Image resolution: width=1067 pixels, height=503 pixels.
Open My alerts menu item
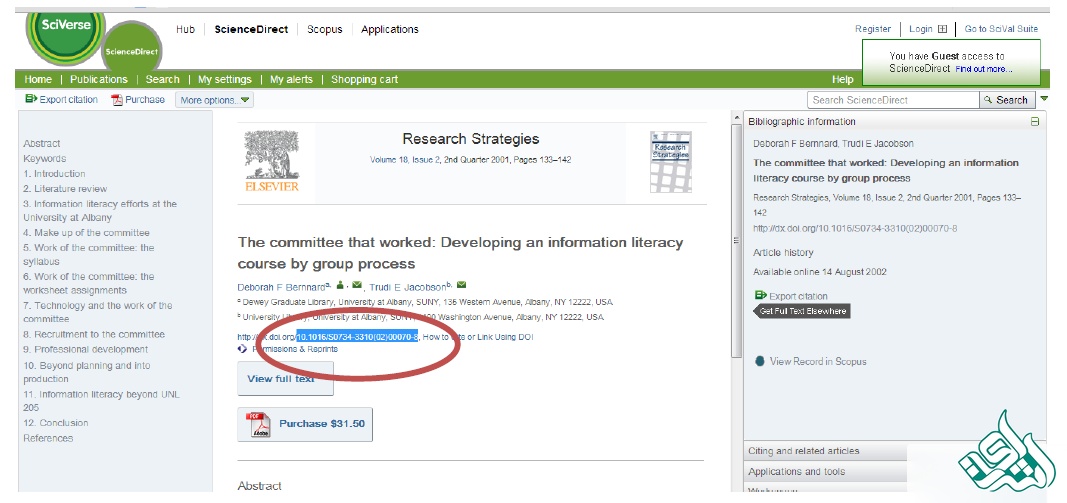(291, 80)
